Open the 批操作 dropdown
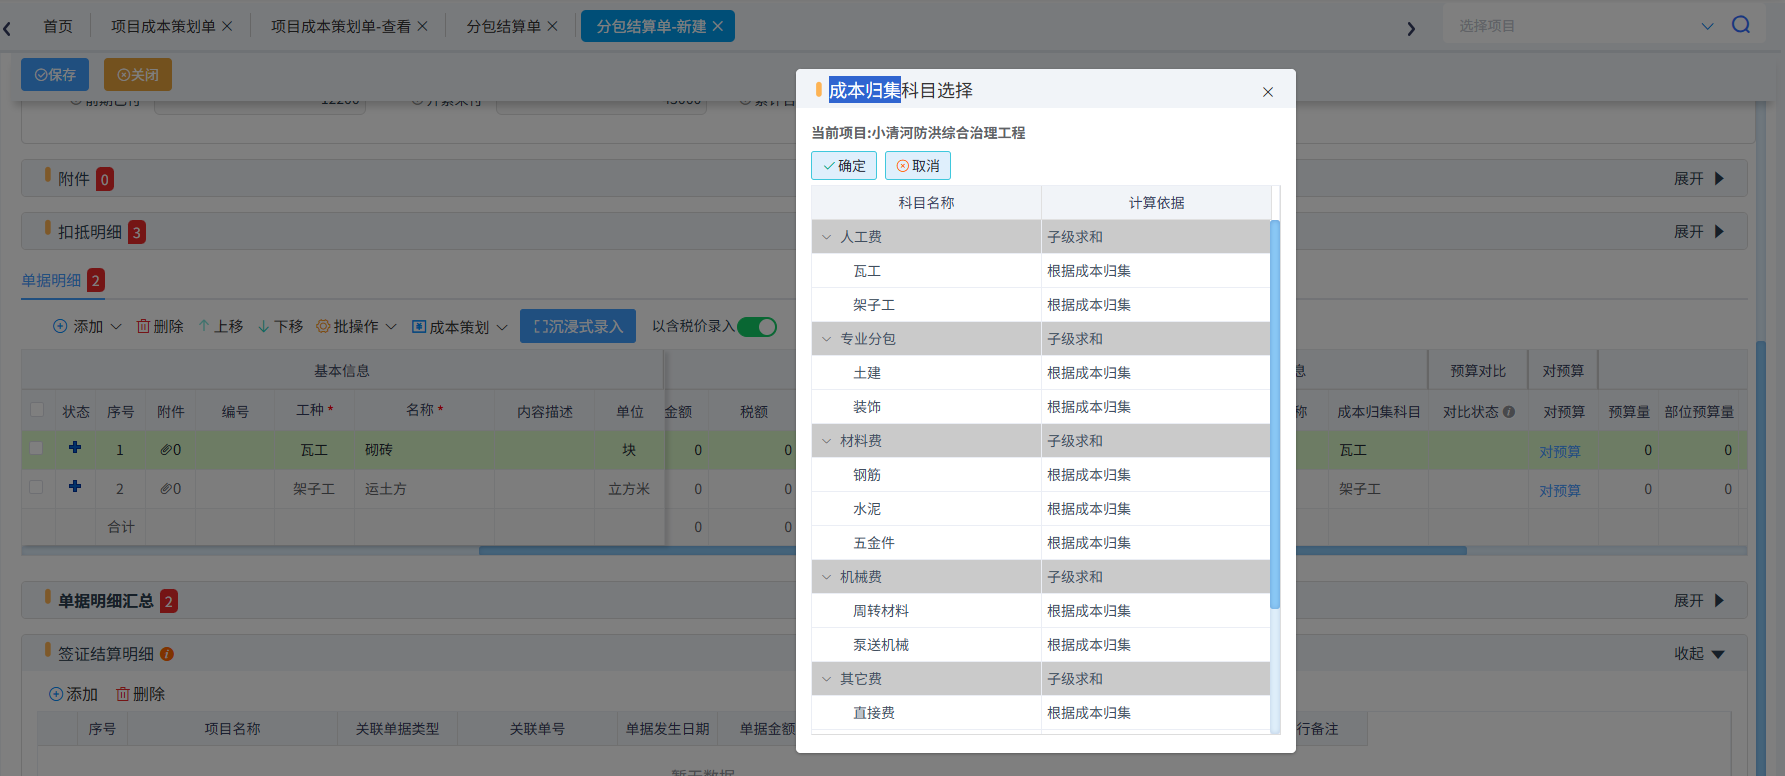Image resolution: width=1785 pixels, height=776 pixels. (356, 327)
